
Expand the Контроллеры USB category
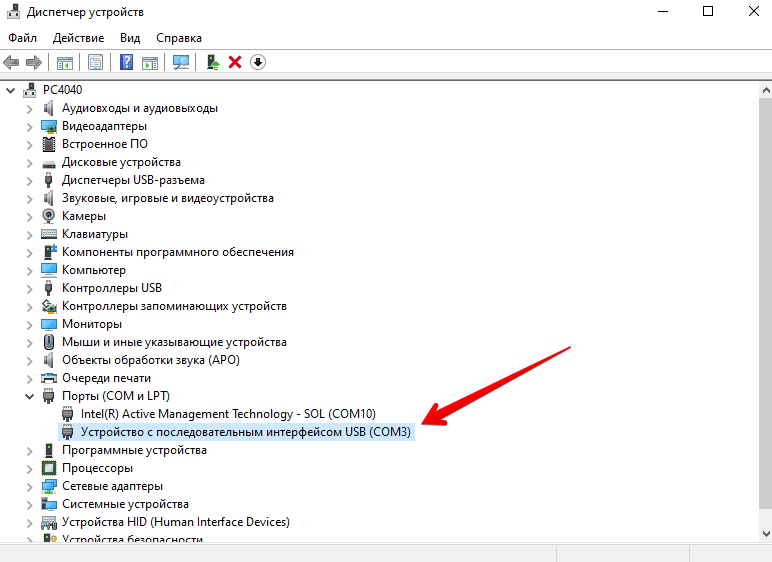29,288
